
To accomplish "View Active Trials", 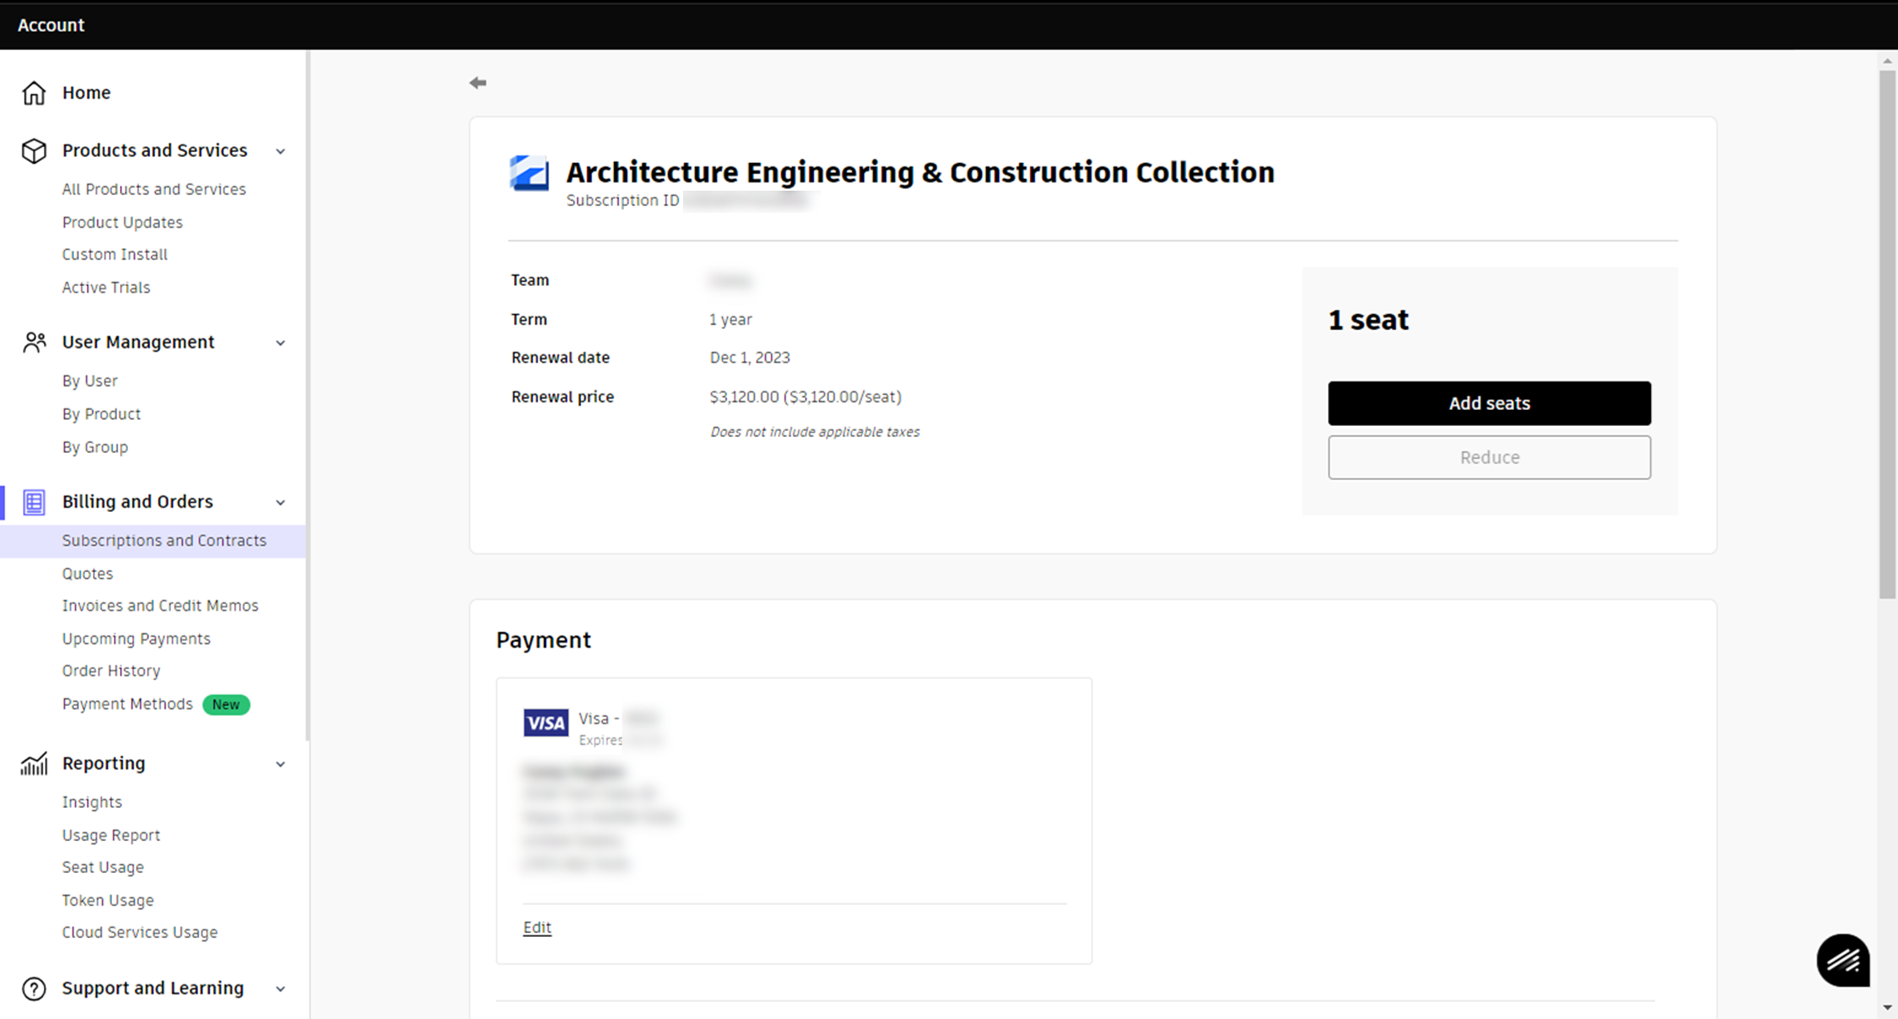I will [x=106, y=287].
